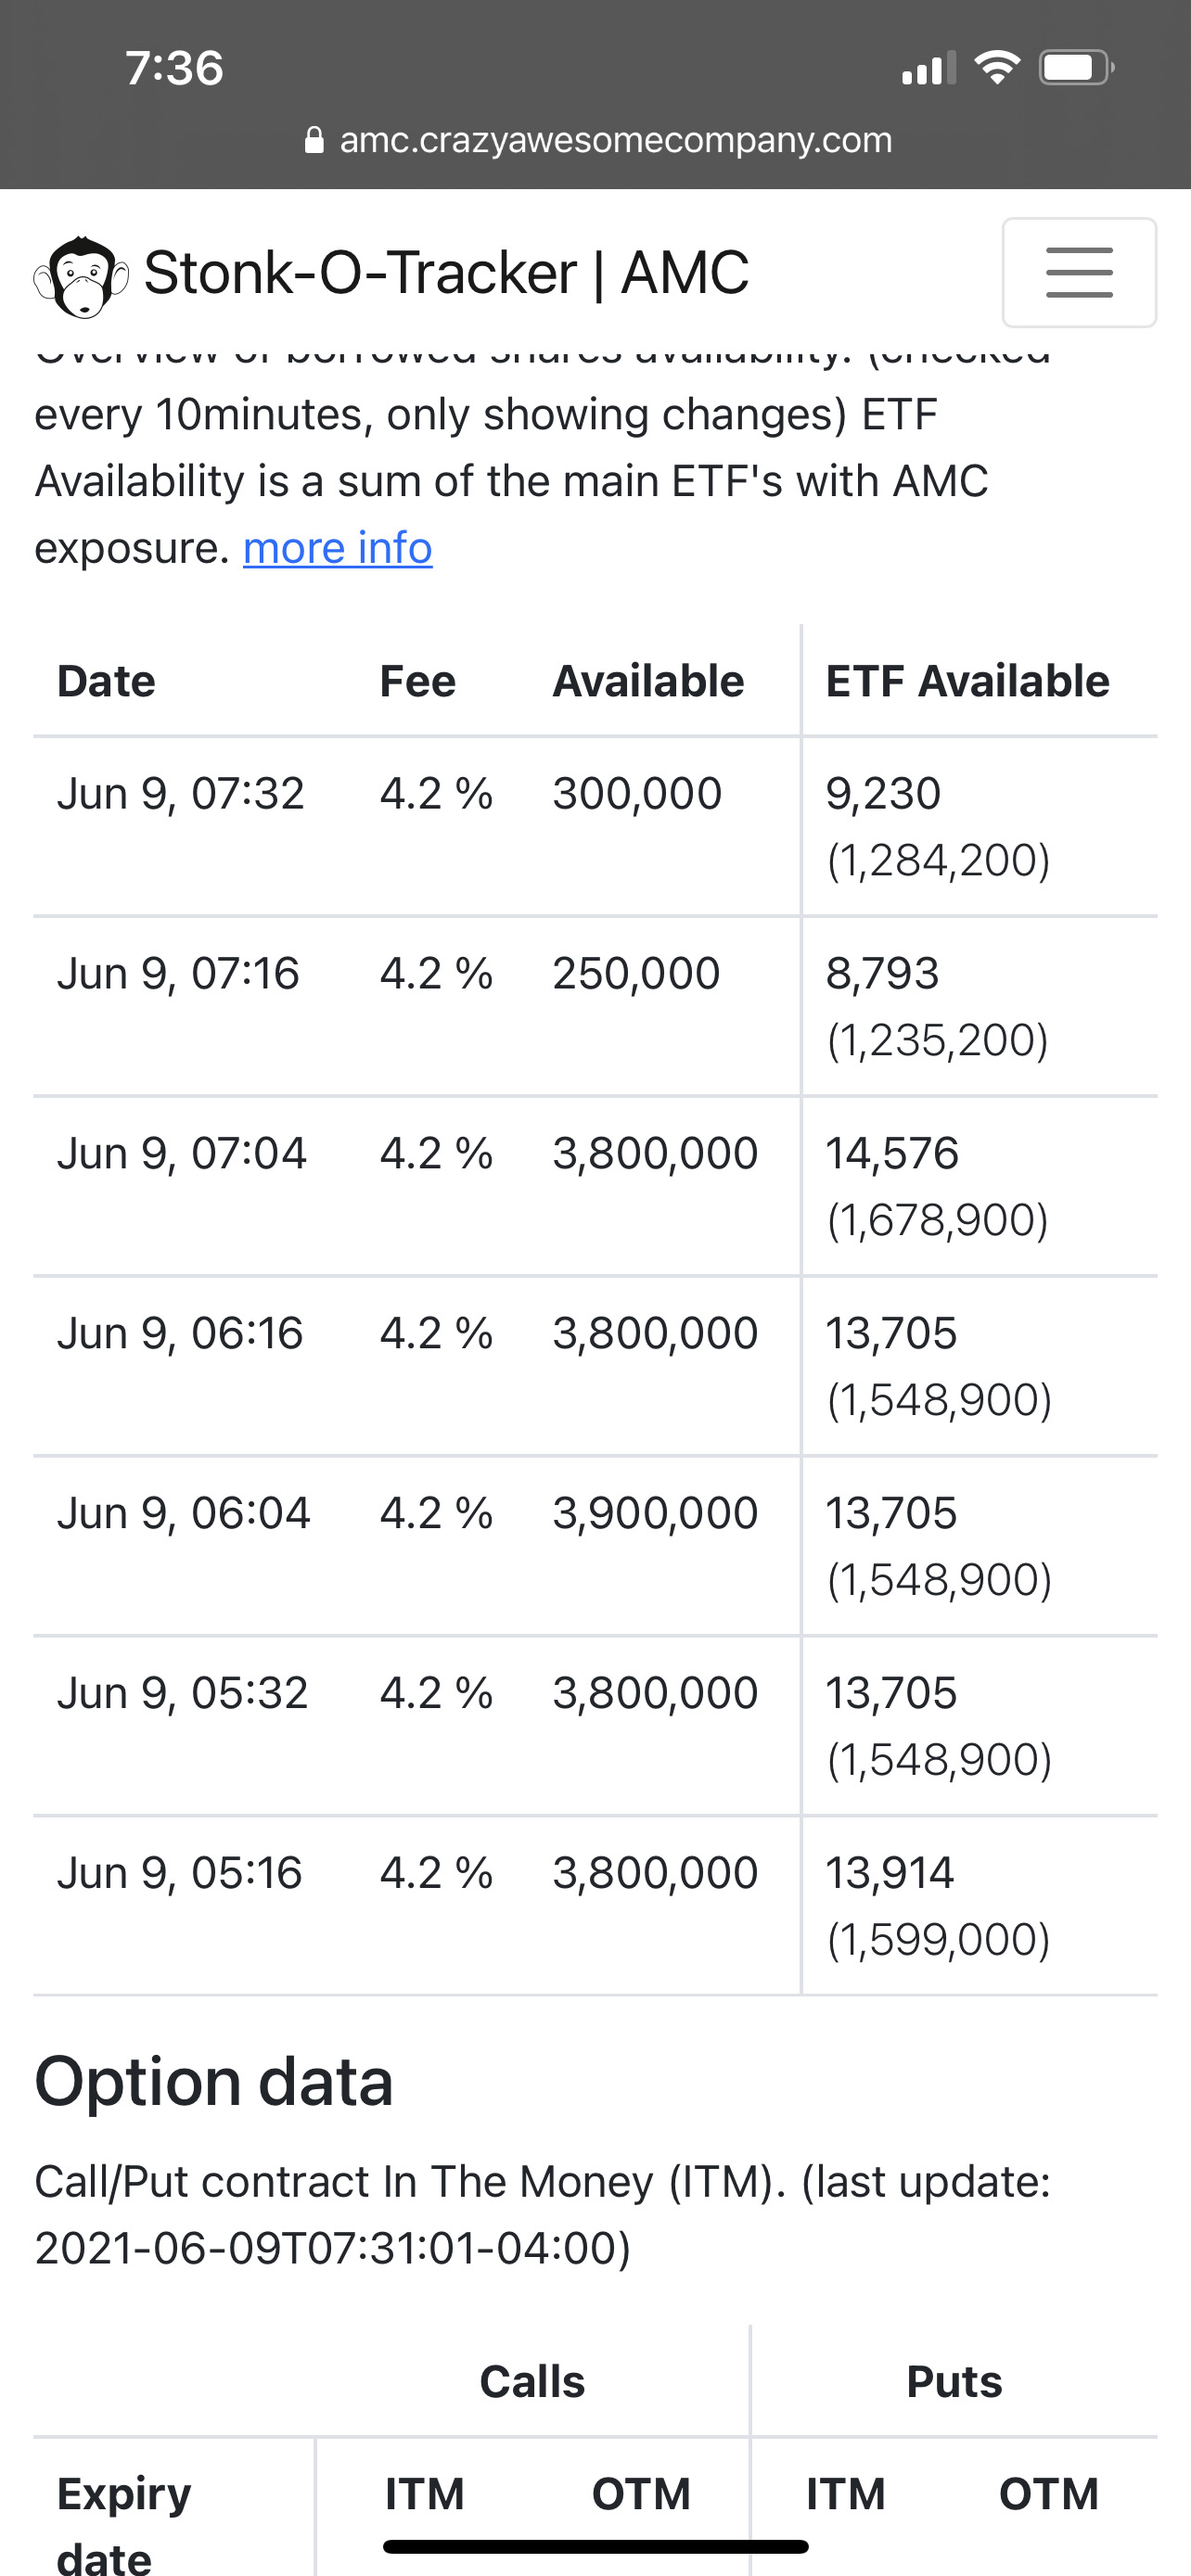Viewport: 1191px width, 2576px height.
Task: Click the Stonk-O-Tracker | AMC title
Action: 446,273
